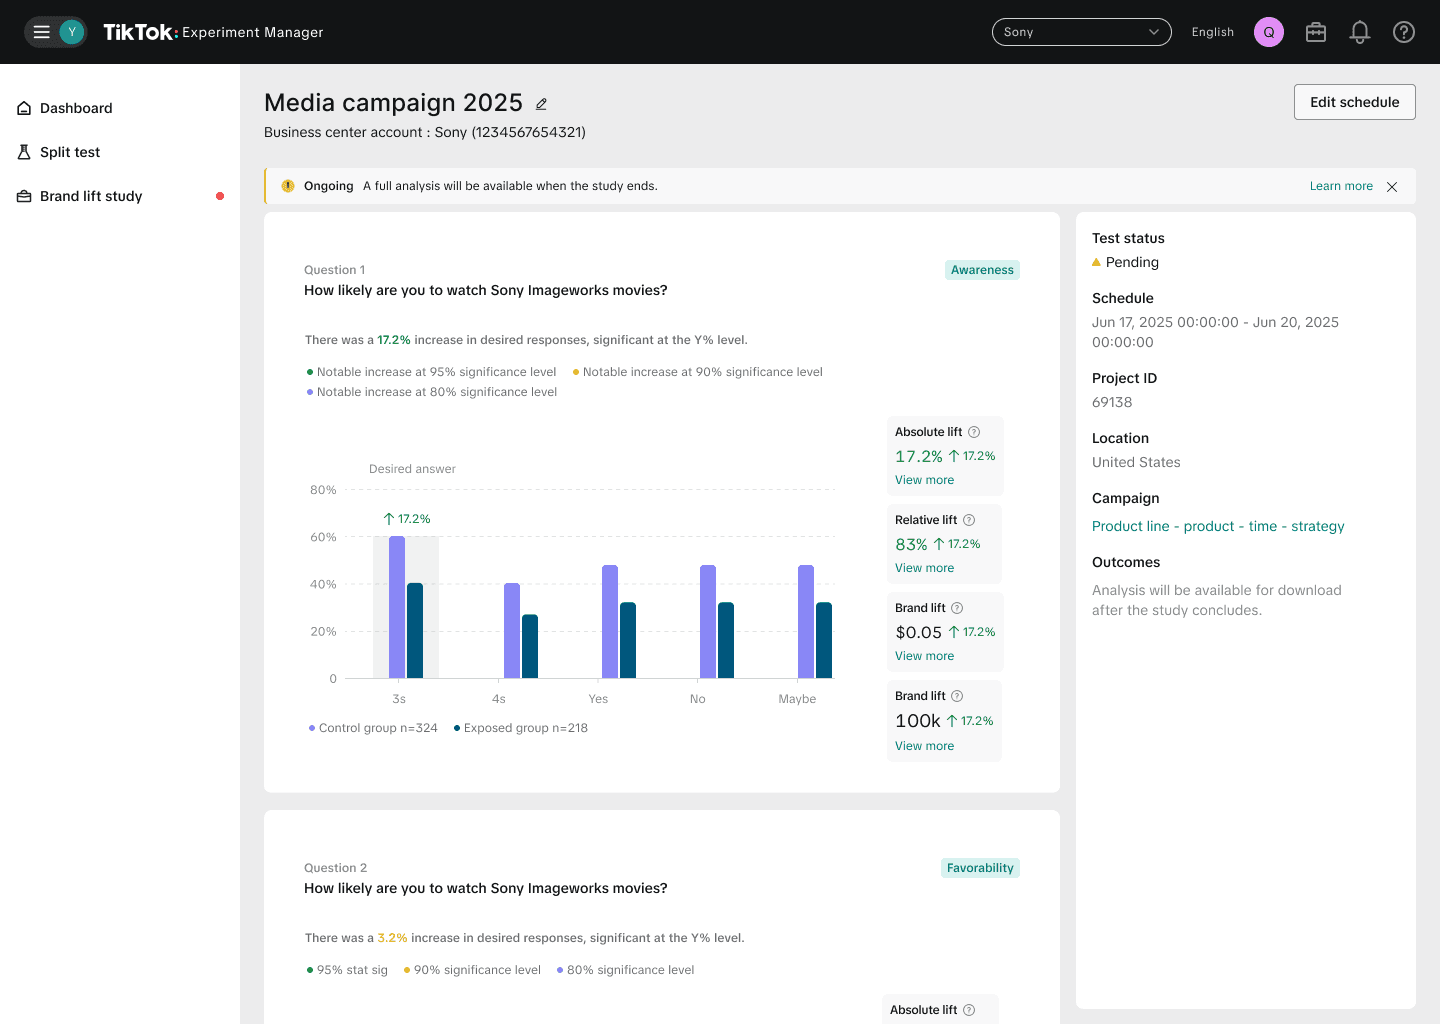The height and width of the screenshot is (1024, 1440).
Task: Click the TikTok Experiment Manager logo
Action: 213,32
